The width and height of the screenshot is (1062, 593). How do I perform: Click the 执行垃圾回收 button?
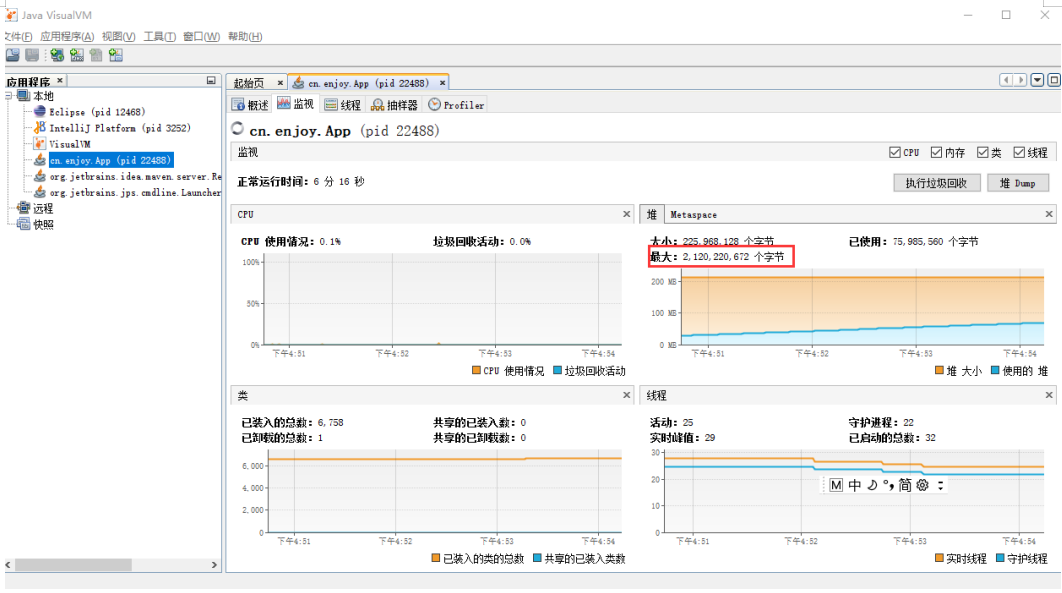point(936,183)
